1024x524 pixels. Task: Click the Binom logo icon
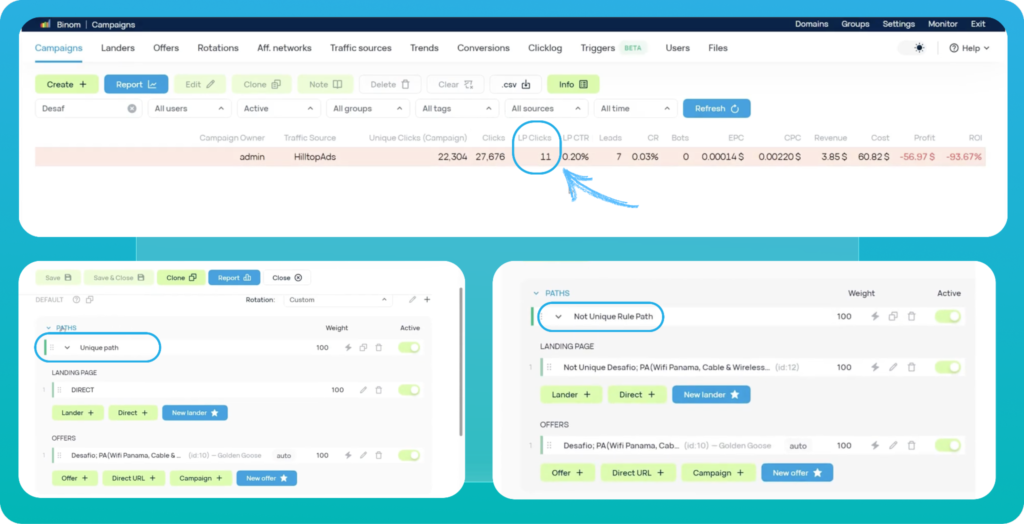coord(46,24)
